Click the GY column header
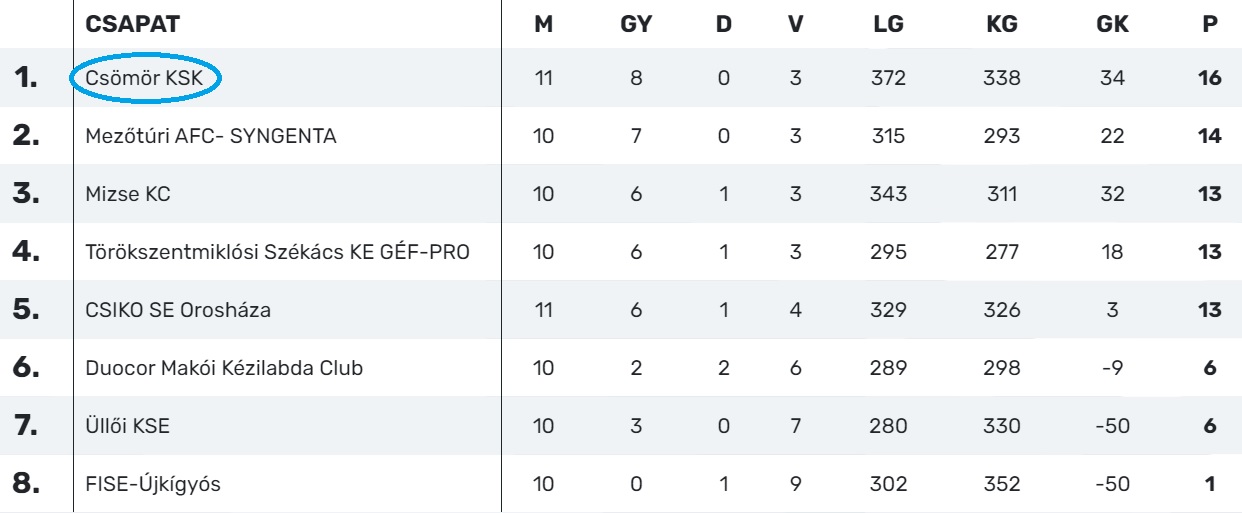The width and height of the screenshot is (1242, 513). (x=637, y=25)
